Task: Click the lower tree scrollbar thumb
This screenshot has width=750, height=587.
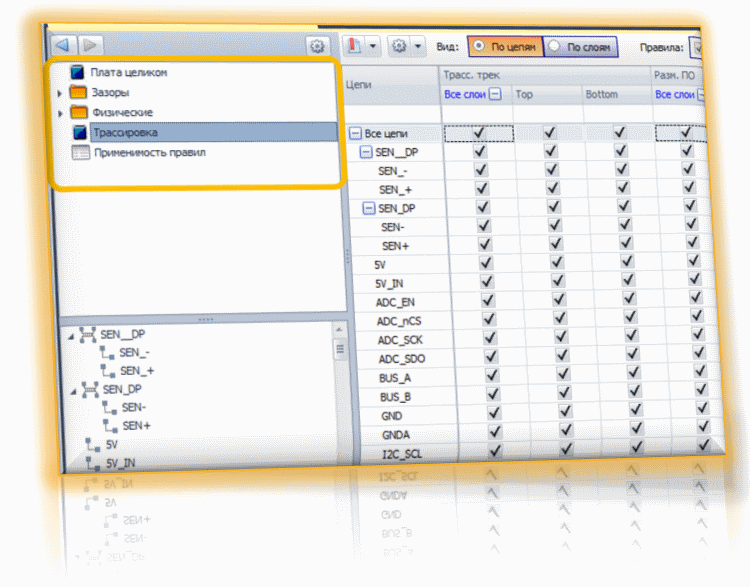Action: pos(340,350)
